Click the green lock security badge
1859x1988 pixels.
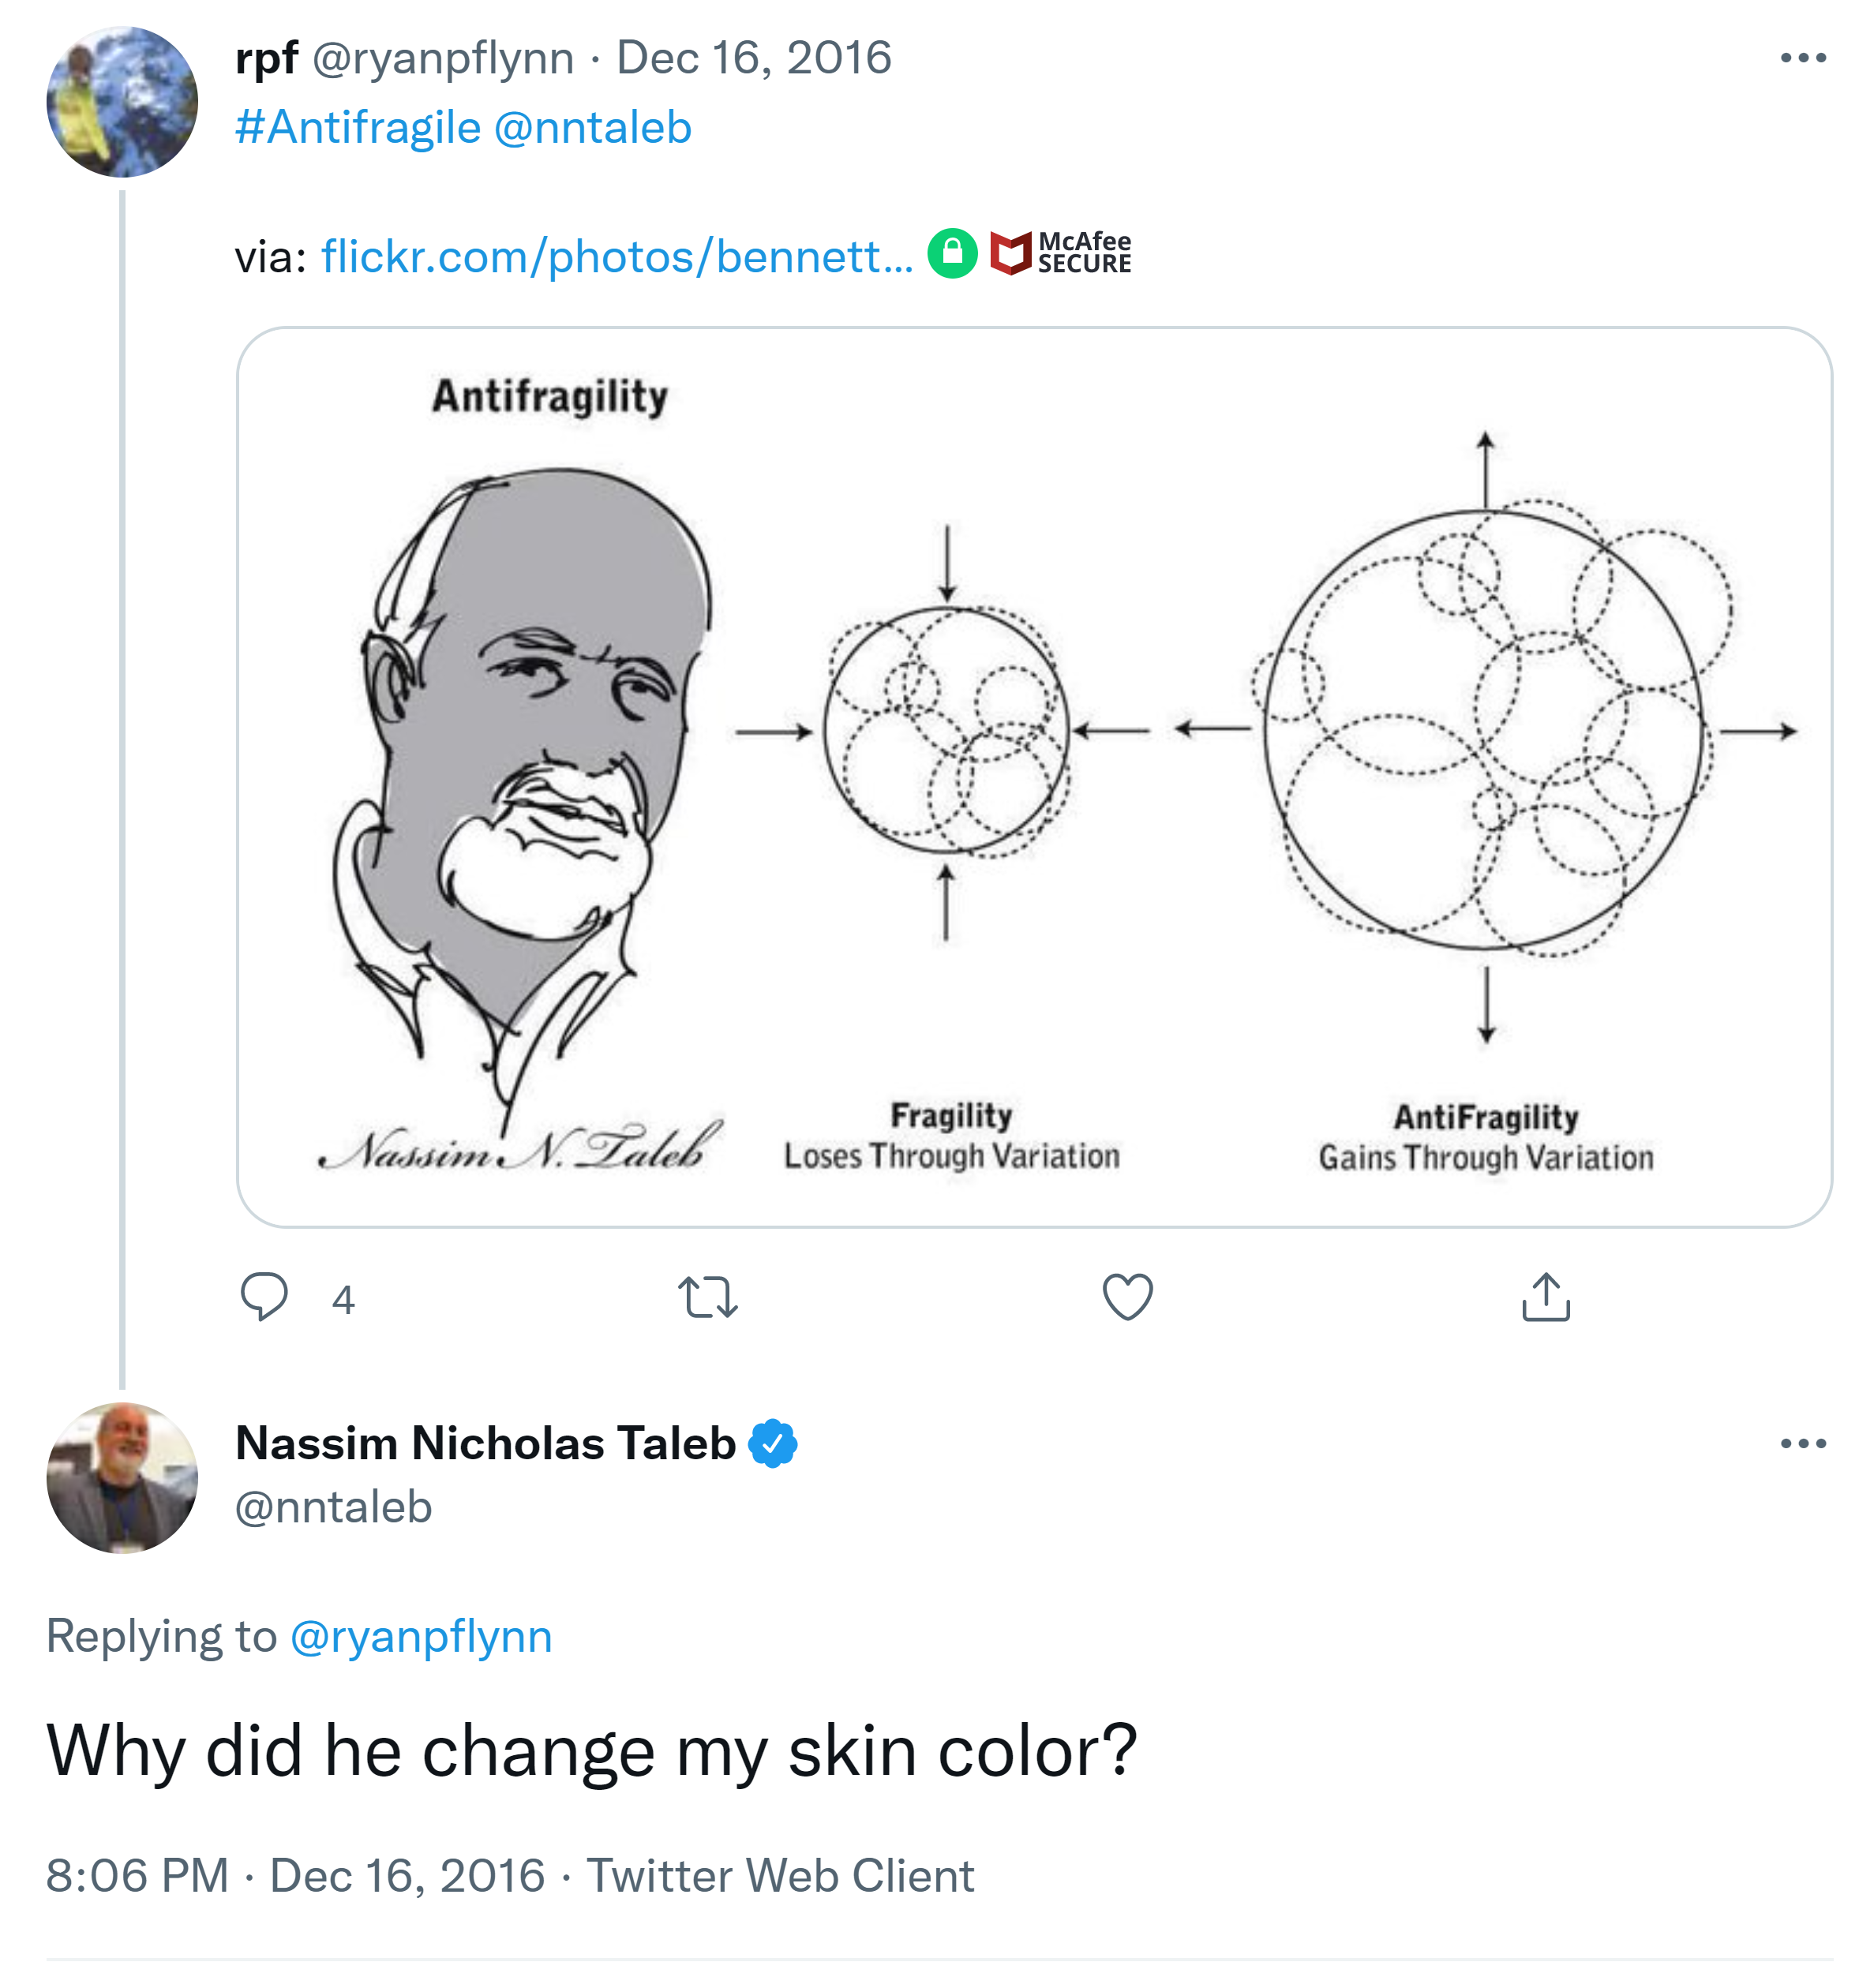click(952, 253)
